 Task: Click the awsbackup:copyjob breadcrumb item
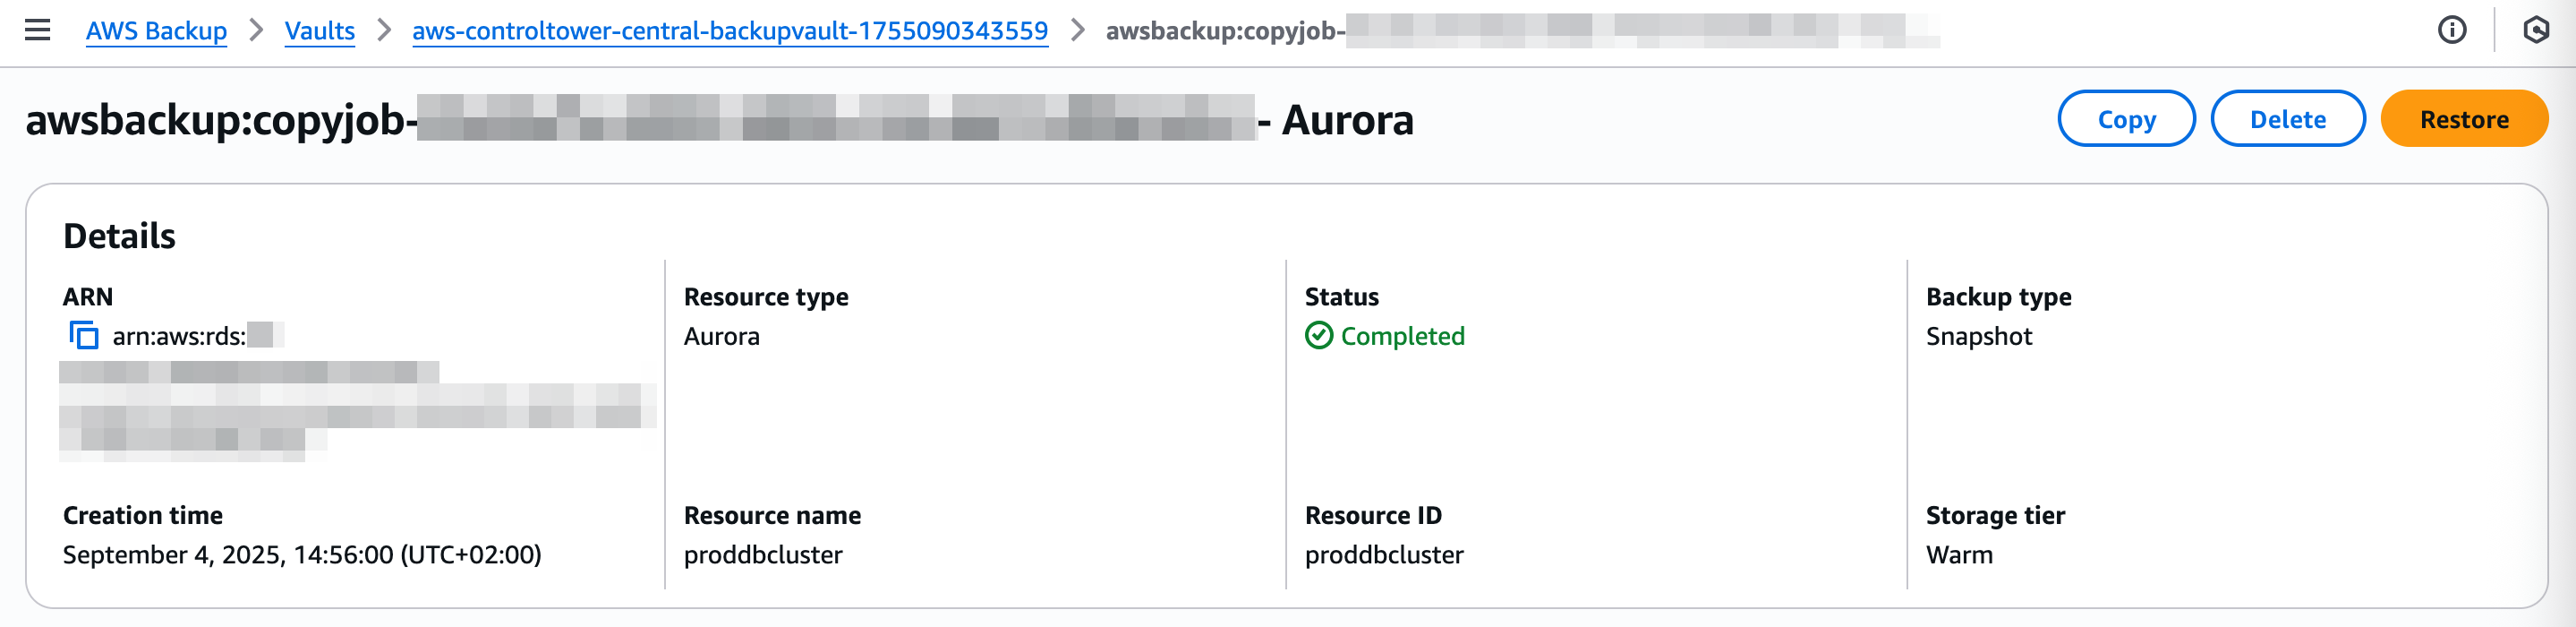(1522, 31)
